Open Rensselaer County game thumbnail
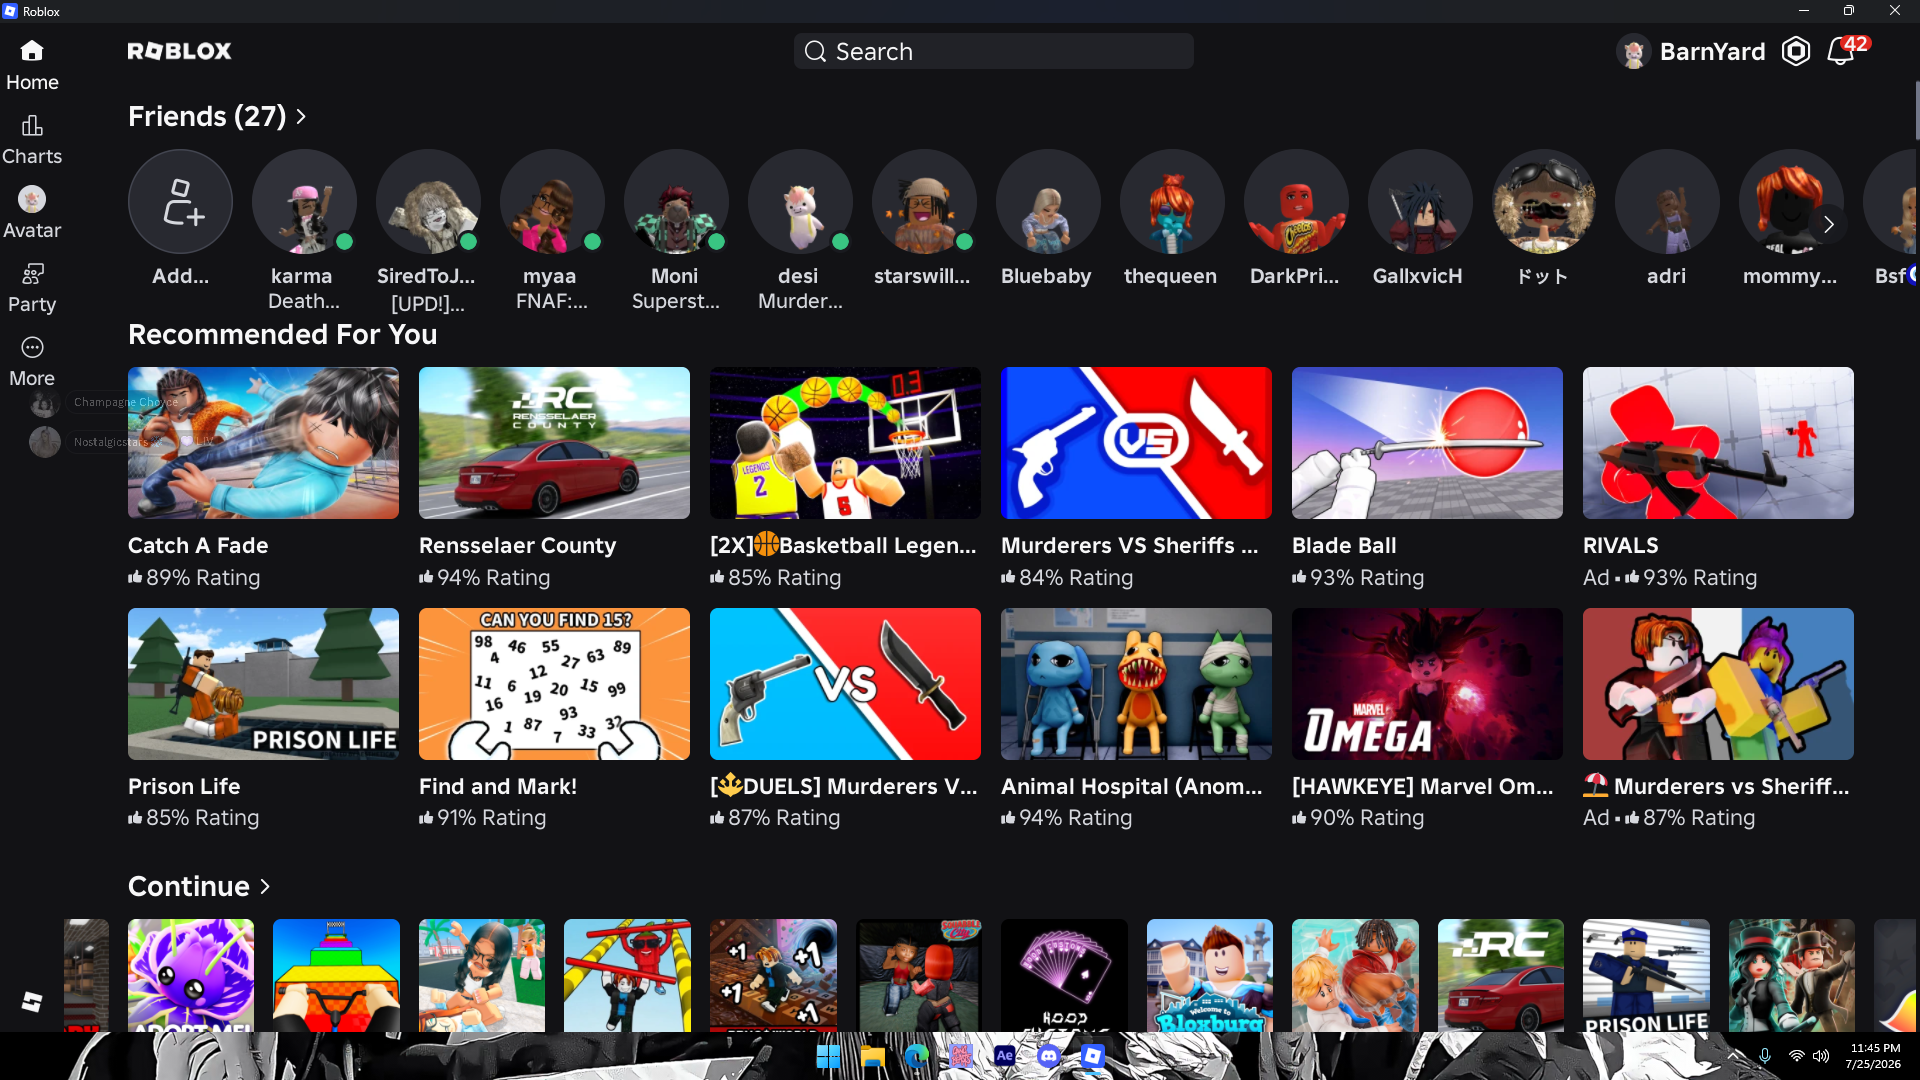 pos(554,443)
